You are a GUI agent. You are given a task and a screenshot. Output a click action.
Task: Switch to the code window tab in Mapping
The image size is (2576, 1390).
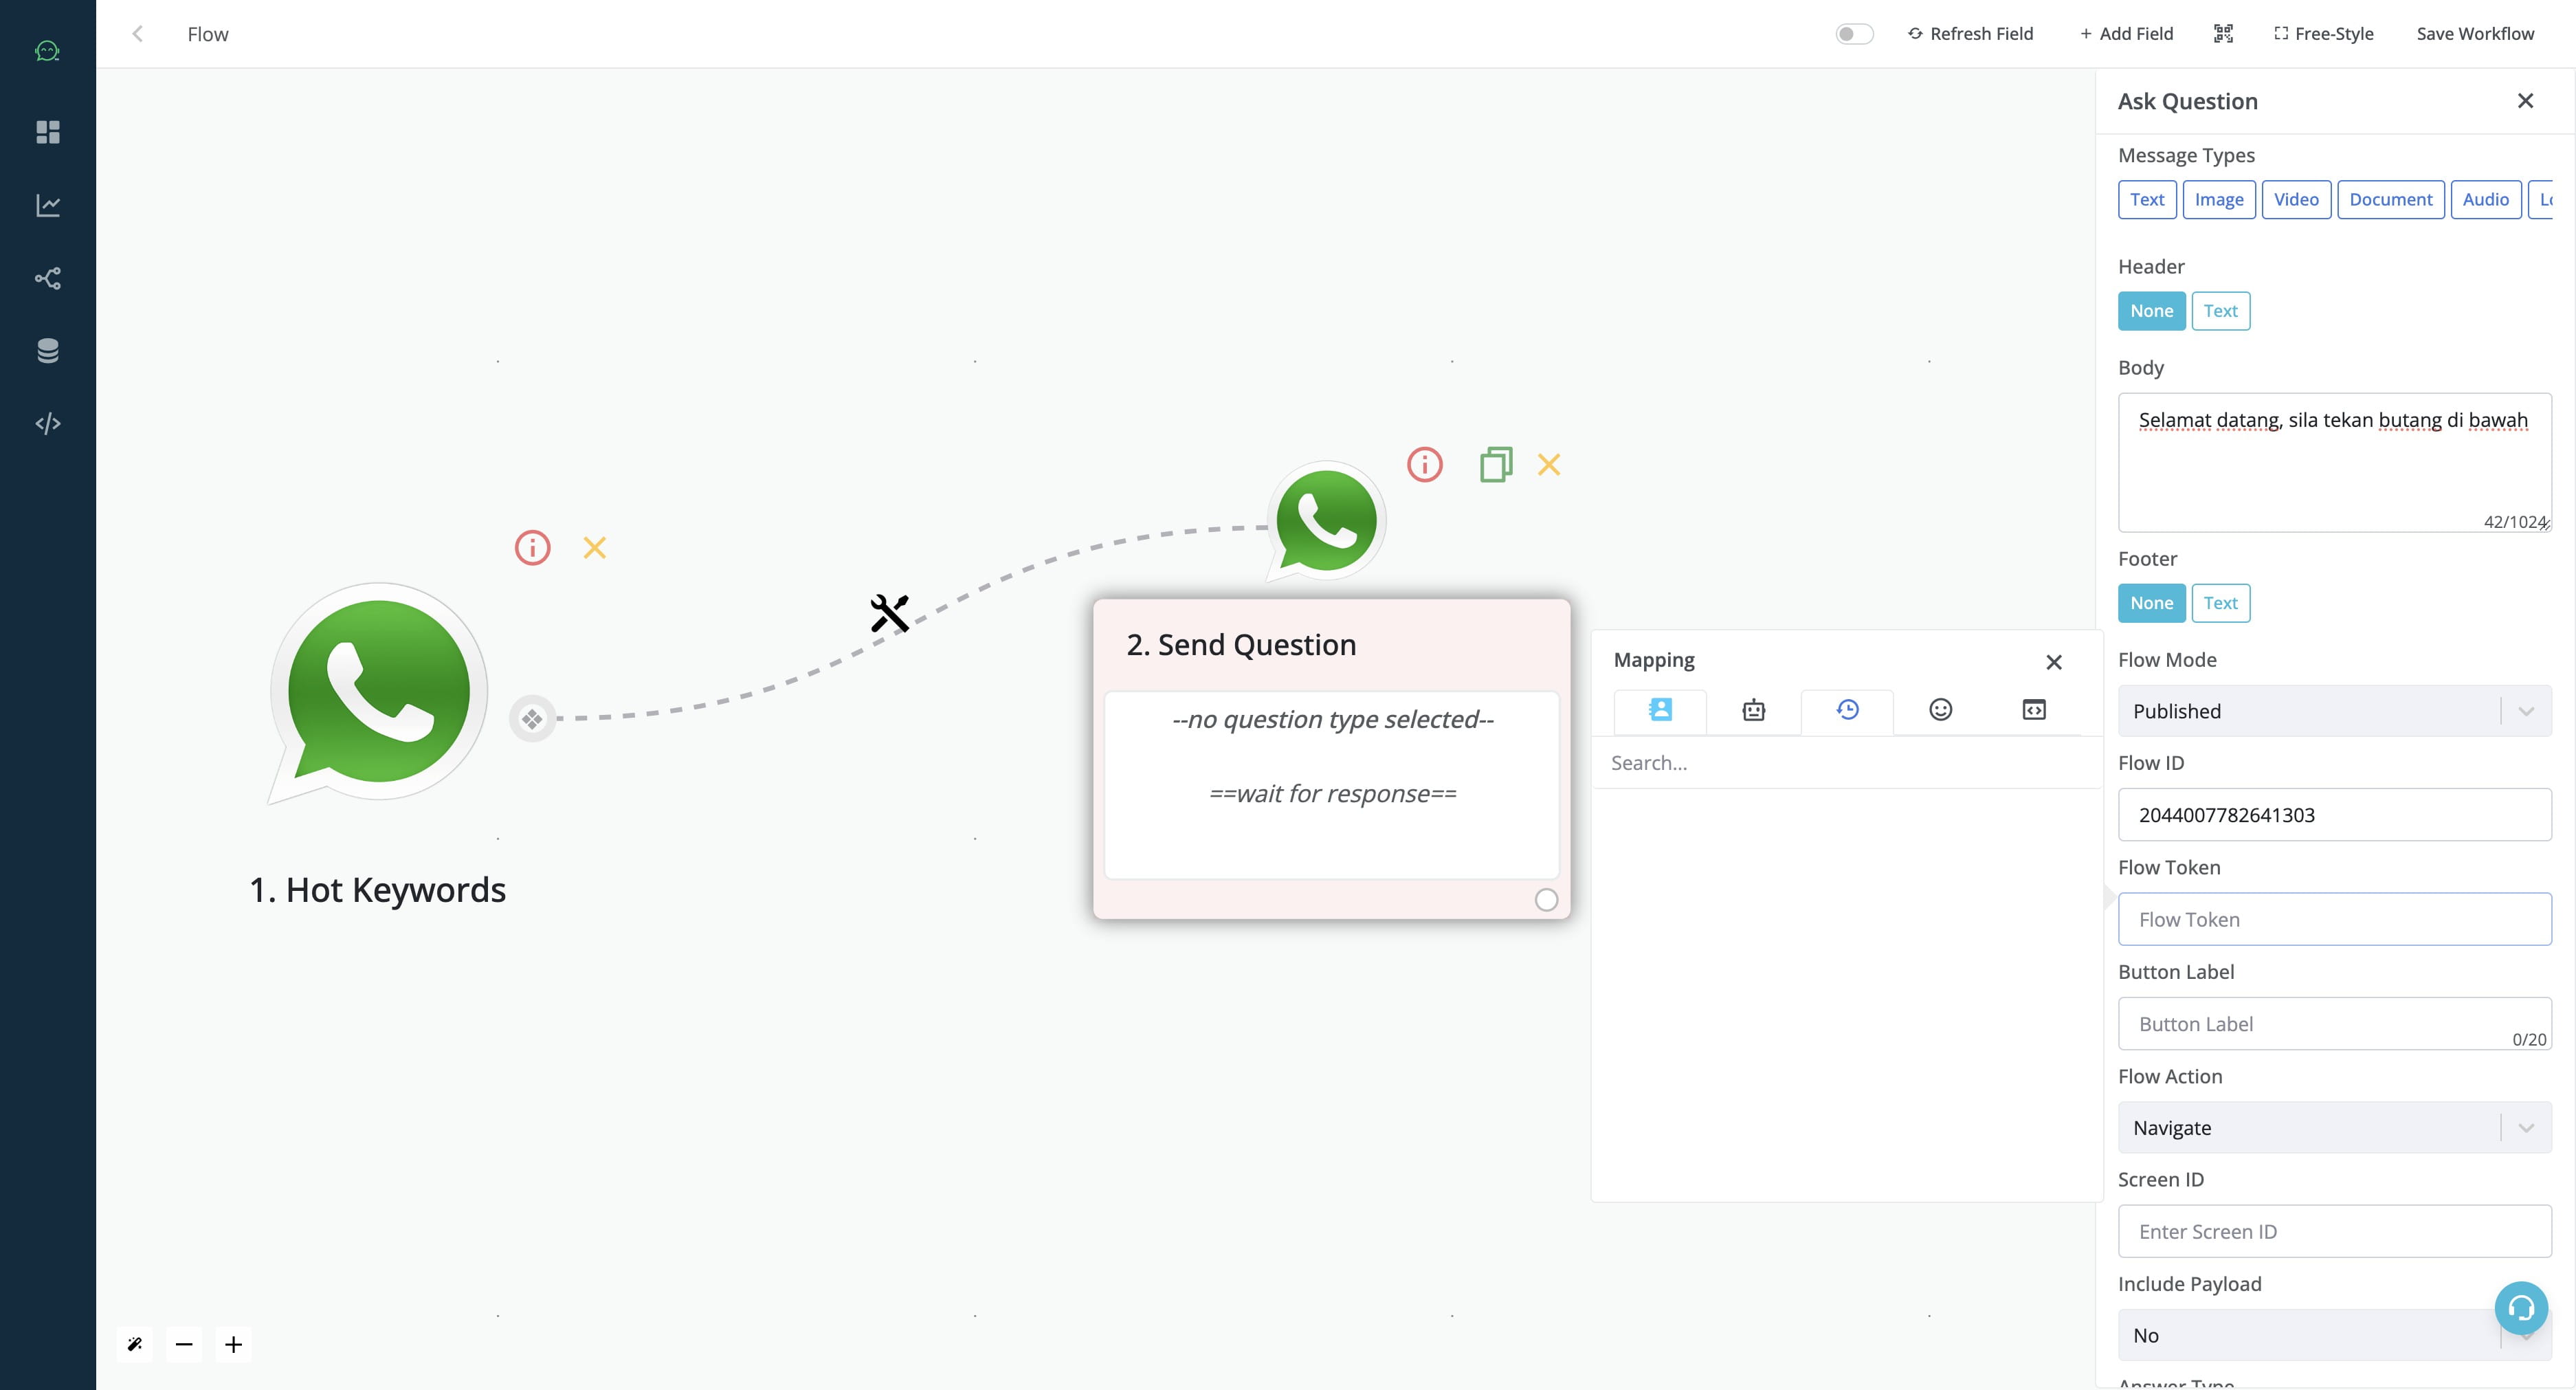click(x=2034, y=710)
